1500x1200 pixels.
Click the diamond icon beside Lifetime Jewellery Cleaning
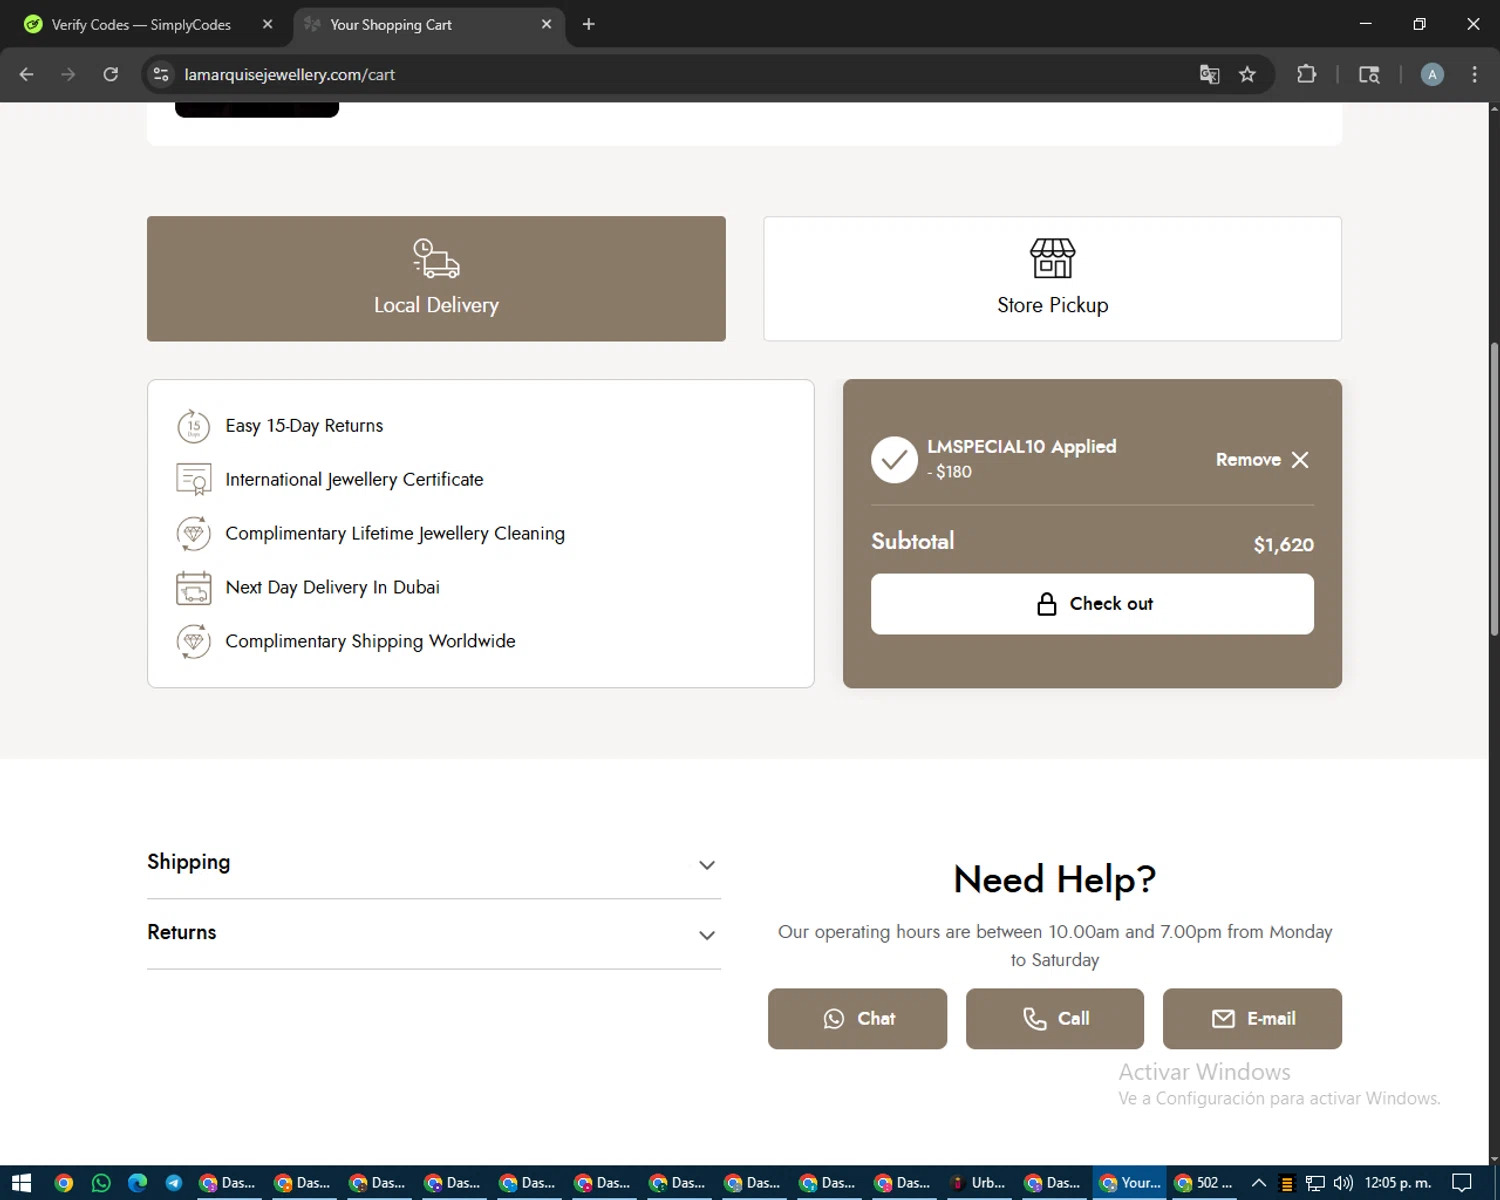193,533
